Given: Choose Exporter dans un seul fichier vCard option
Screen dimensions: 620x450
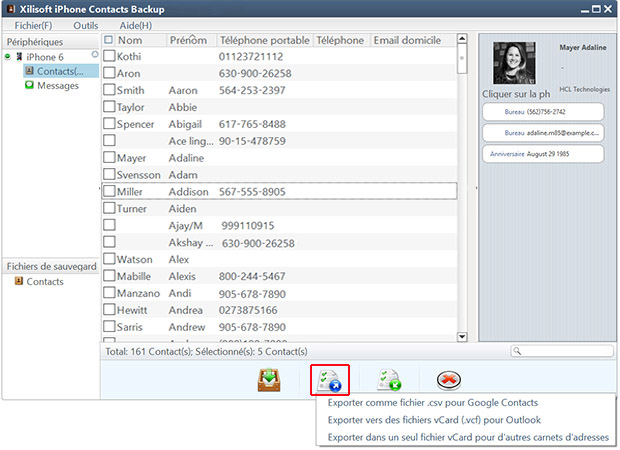Looking at the screenshot, I should coord(468,437).
